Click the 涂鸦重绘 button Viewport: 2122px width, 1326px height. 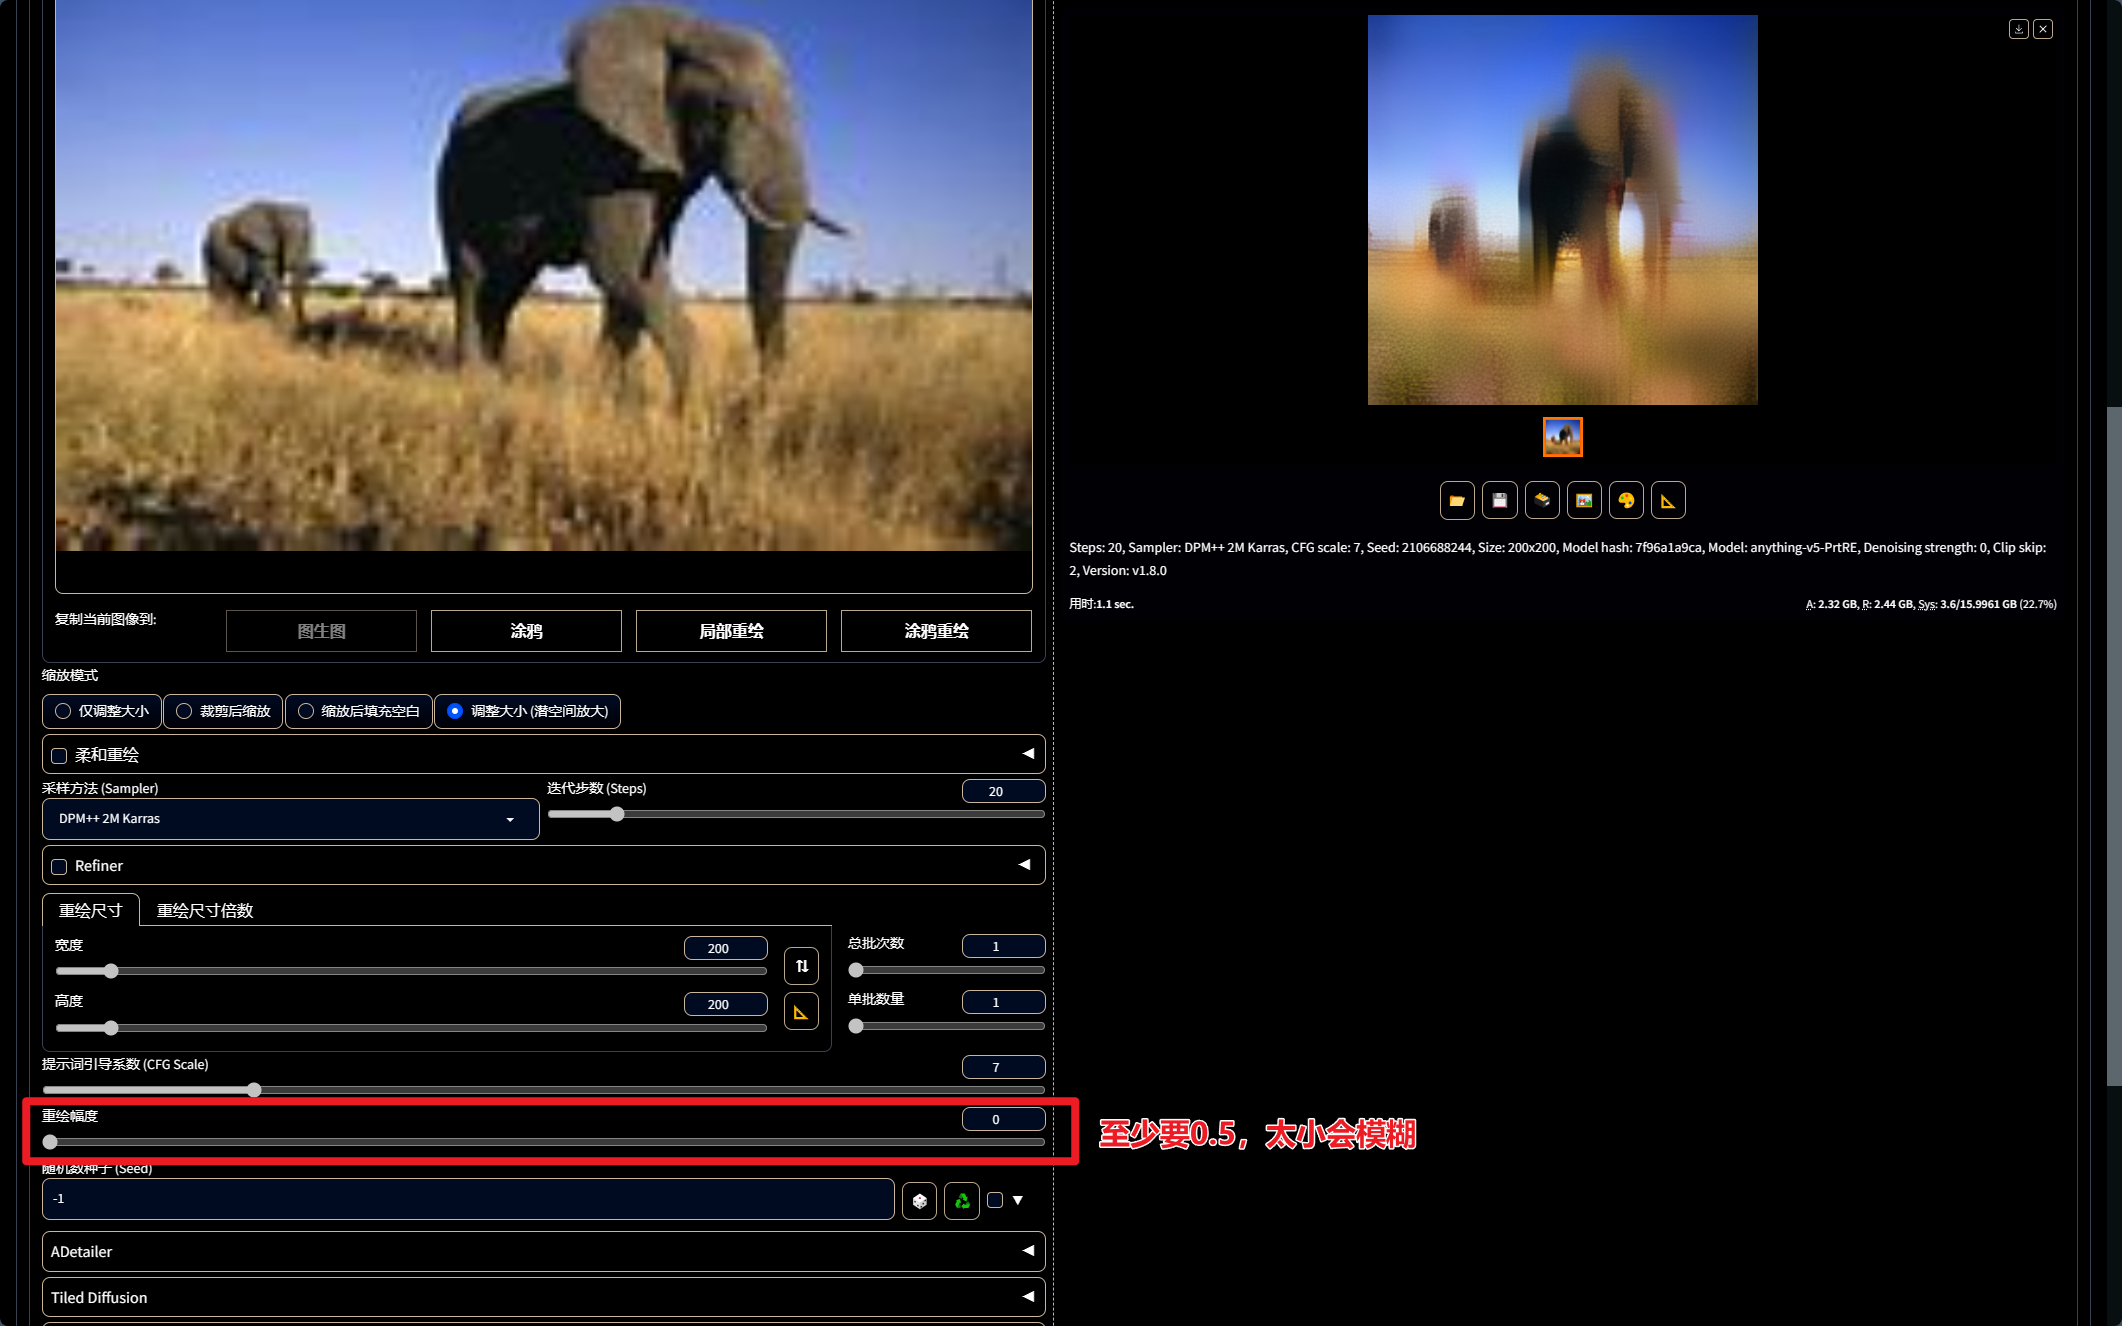(x=936, y=631)
